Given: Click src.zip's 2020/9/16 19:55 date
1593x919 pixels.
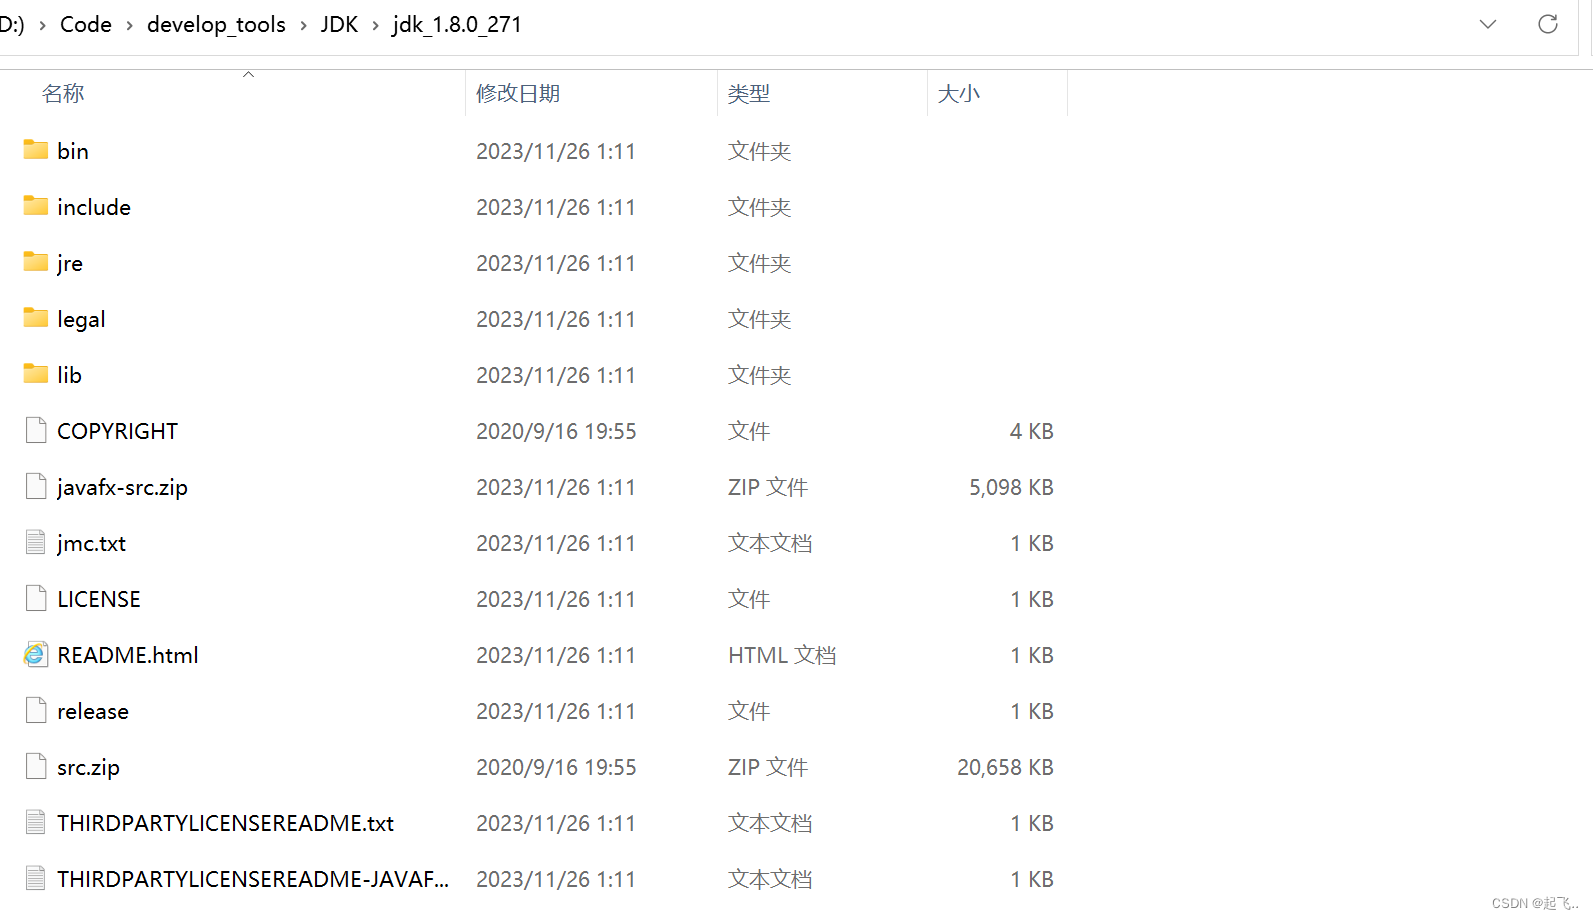Looking at the screenshot, I should 556,767.
